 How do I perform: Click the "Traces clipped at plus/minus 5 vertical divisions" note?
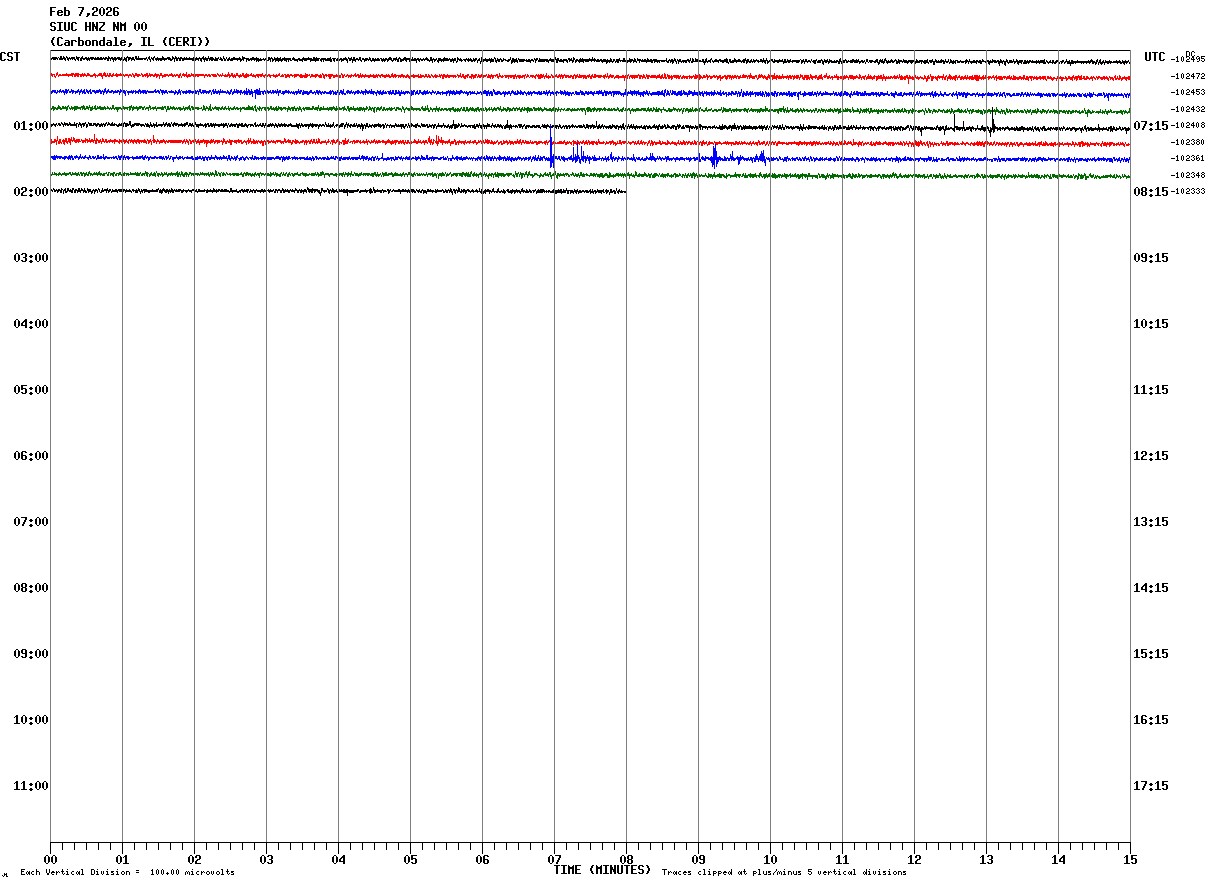(x=784, y=873)
